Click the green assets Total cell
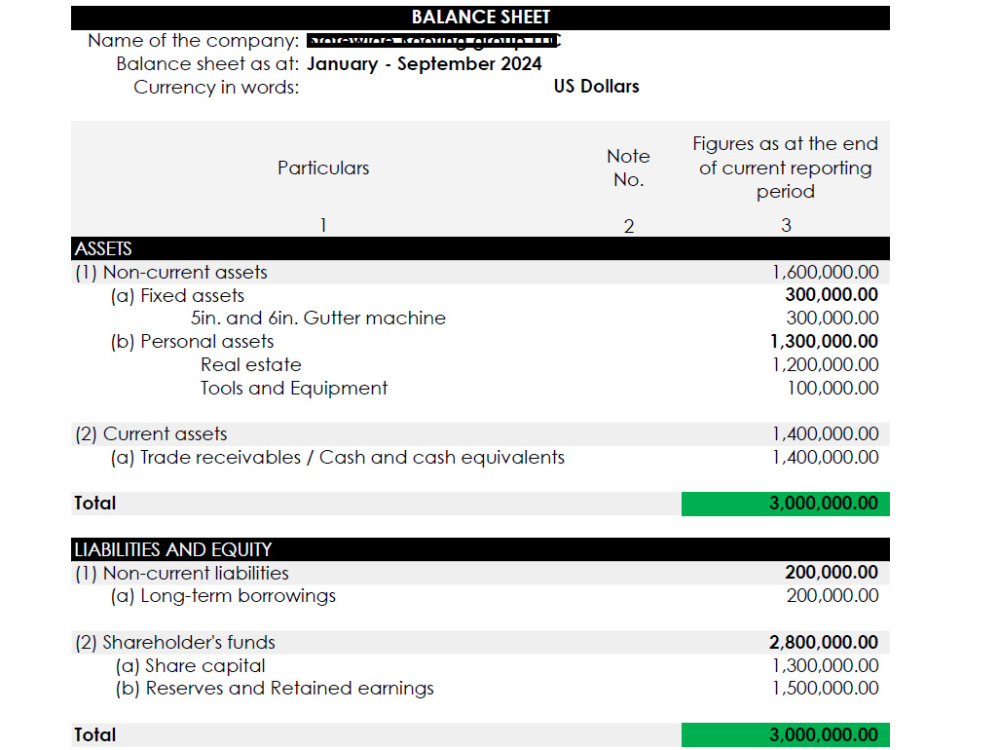 coord(785,503)
